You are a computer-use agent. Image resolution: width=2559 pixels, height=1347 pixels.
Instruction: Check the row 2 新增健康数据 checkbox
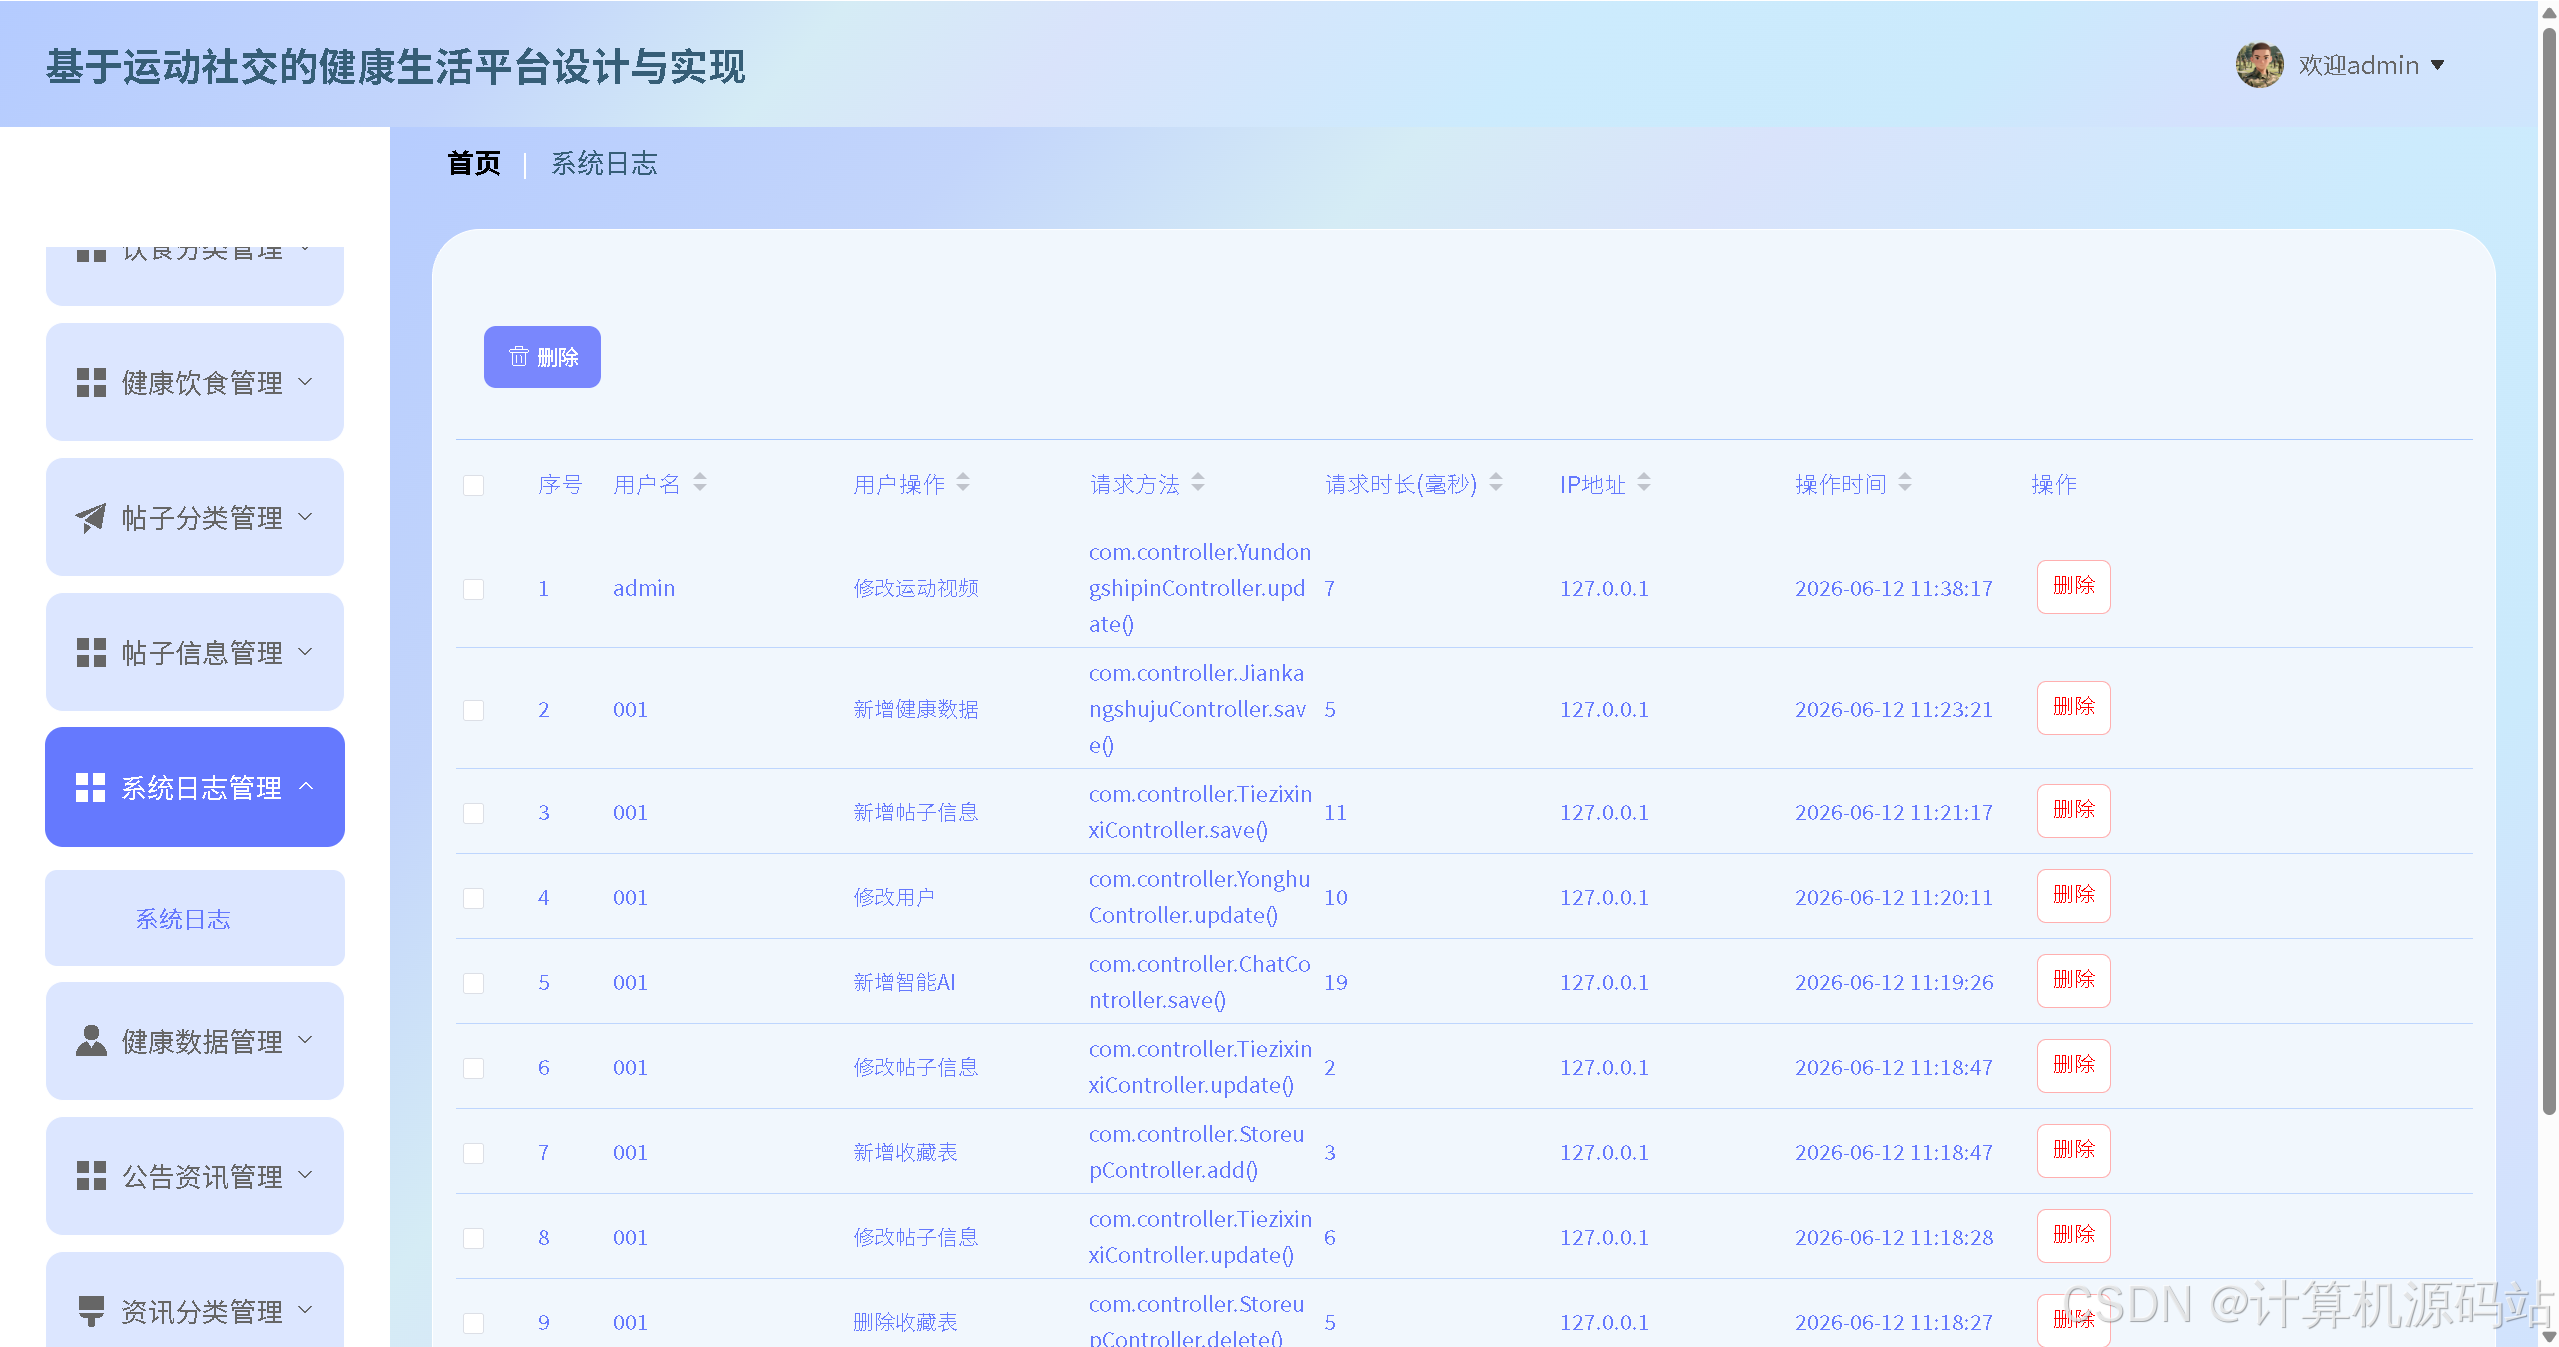[x=474, y=710]
